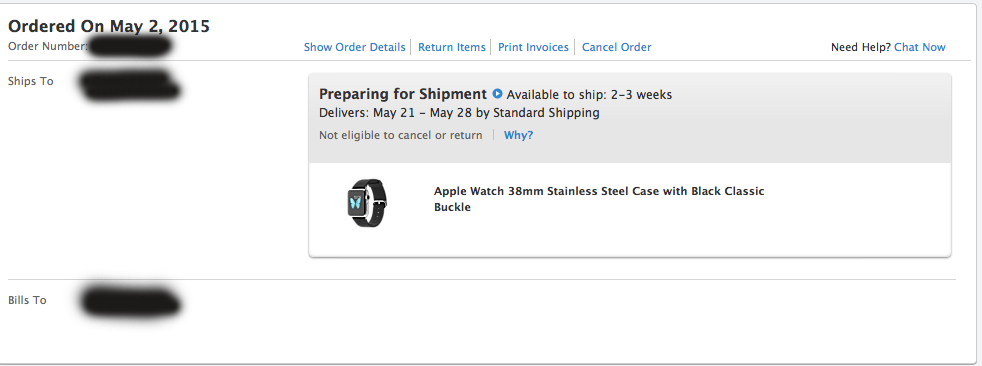Open the Show Order Details link
982x366 pixels.
354,47
